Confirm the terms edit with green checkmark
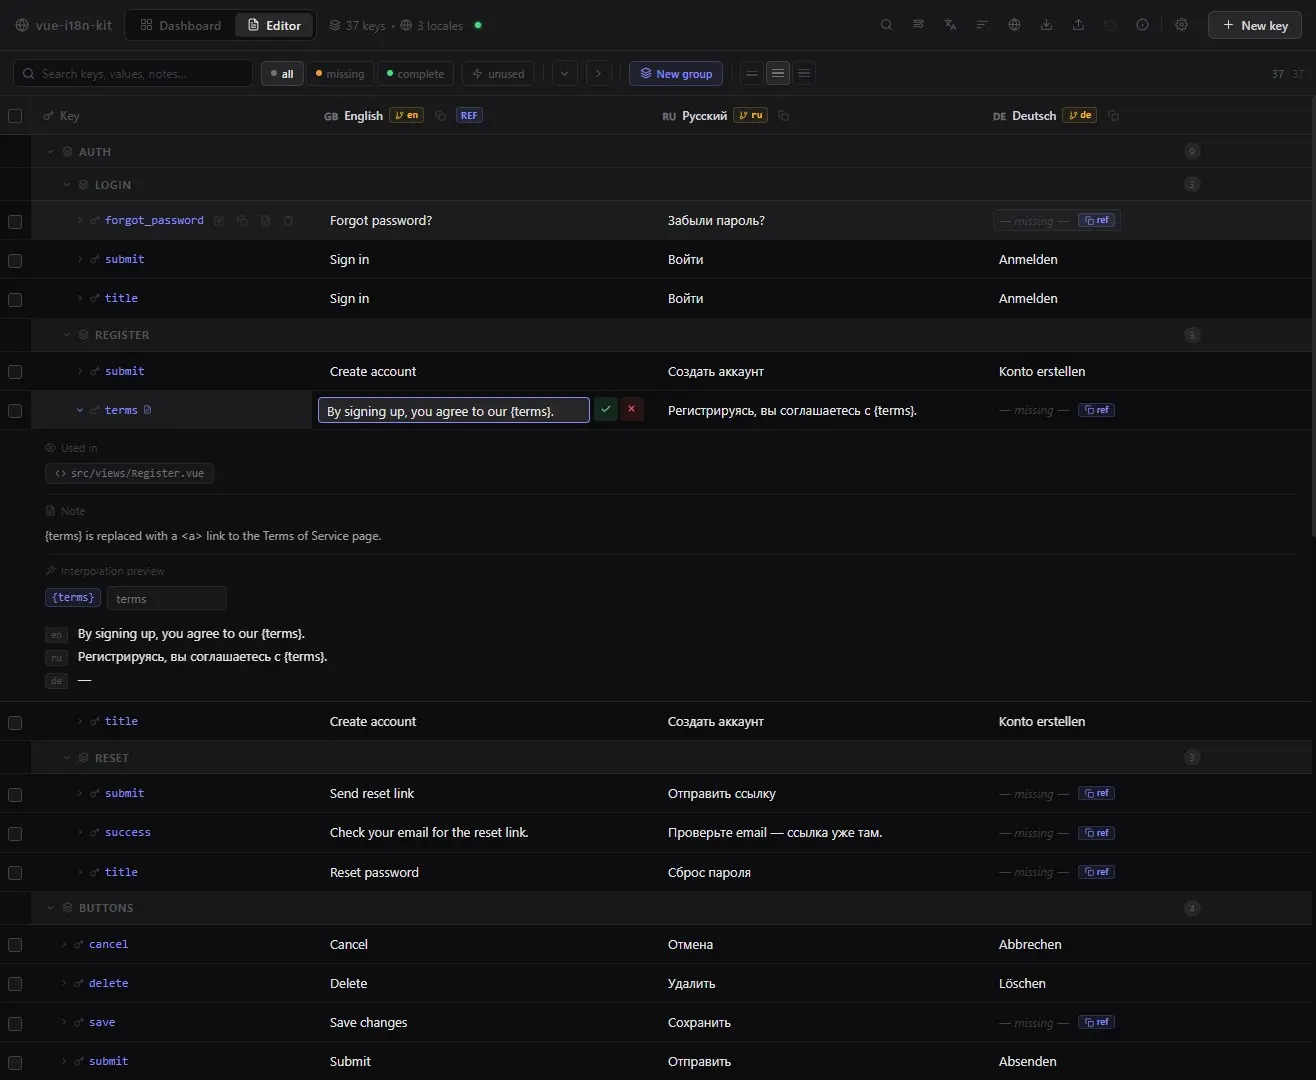Viewport: 1316px width, 1080px height. pos(606,409)
